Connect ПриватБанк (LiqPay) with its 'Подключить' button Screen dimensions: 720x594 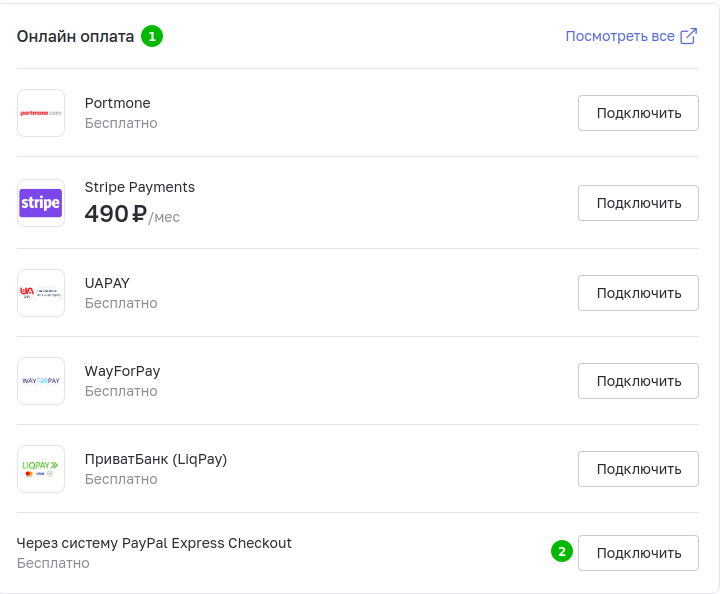[x=638, y=469]
